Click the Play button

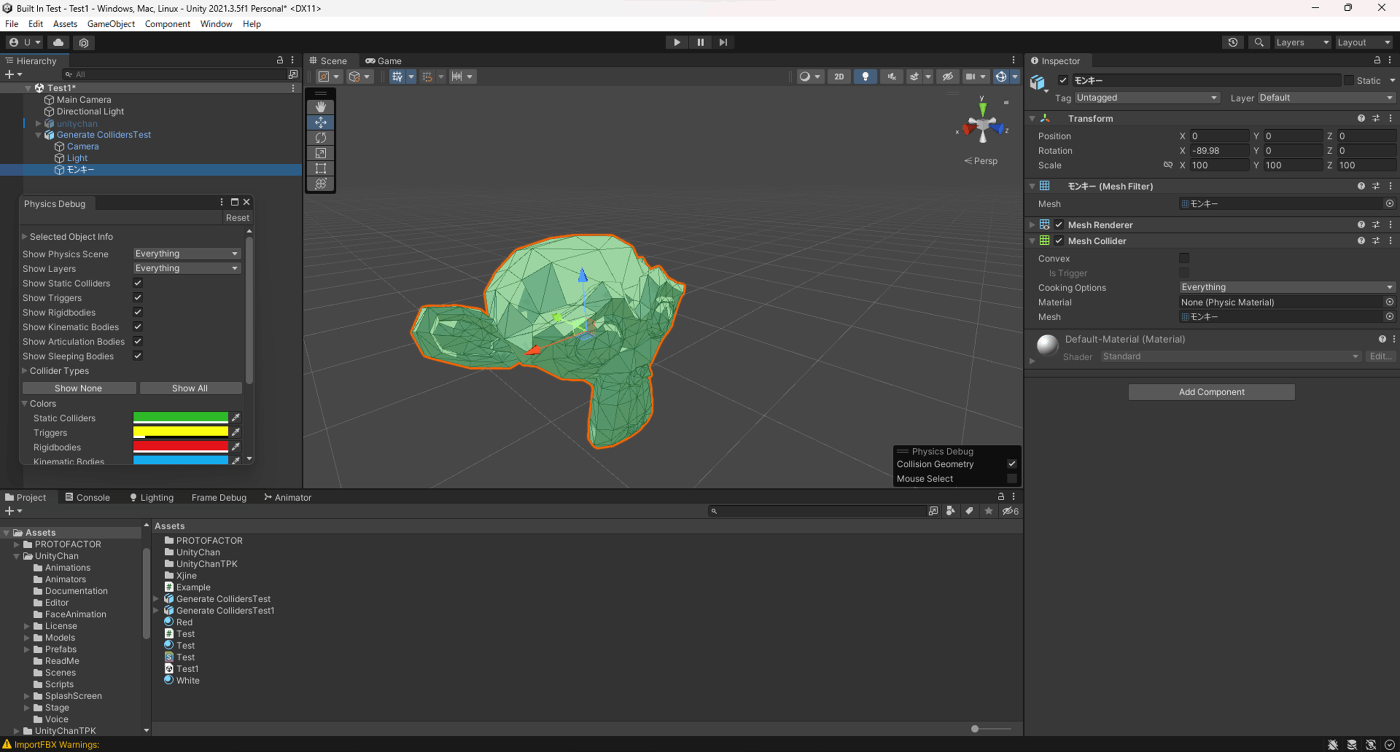click(677, 42)
